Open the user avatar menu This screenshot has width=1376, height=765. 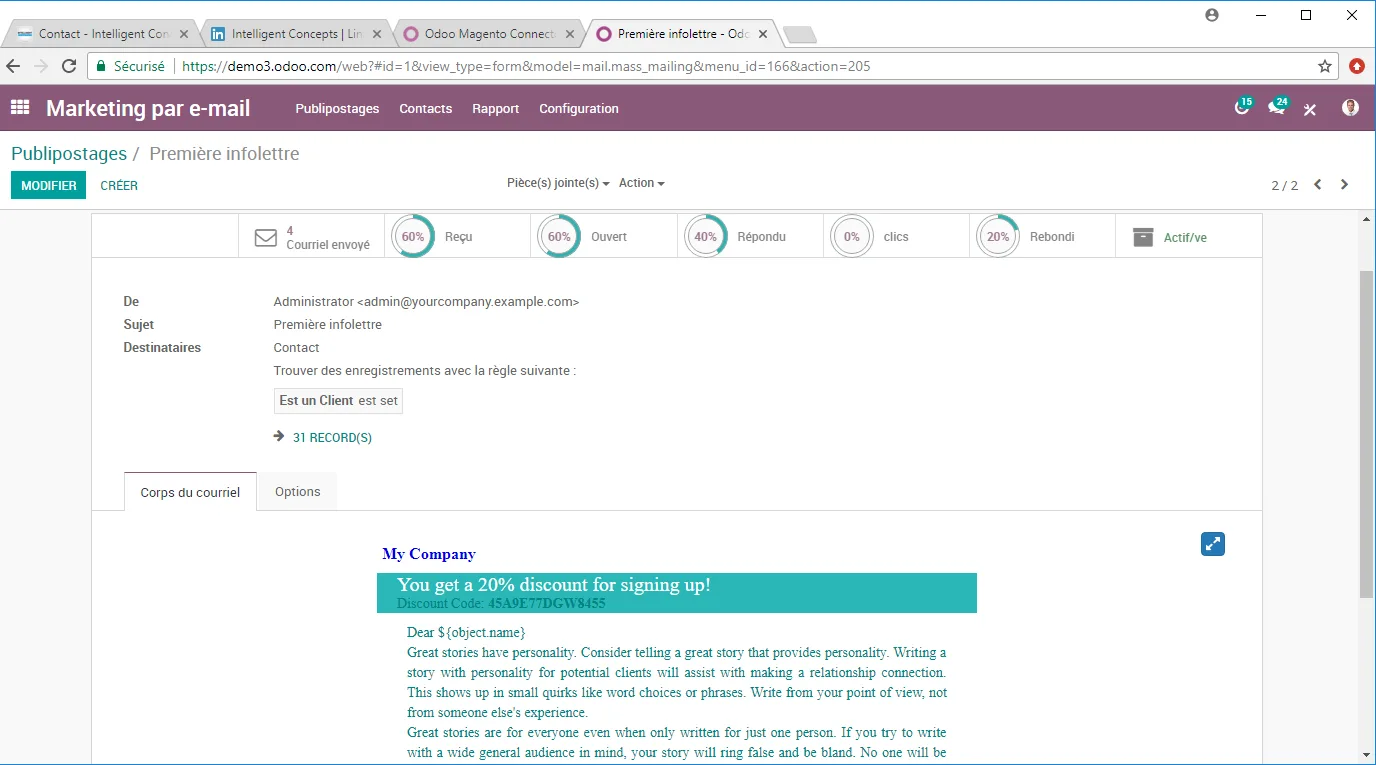[1350, 108]
